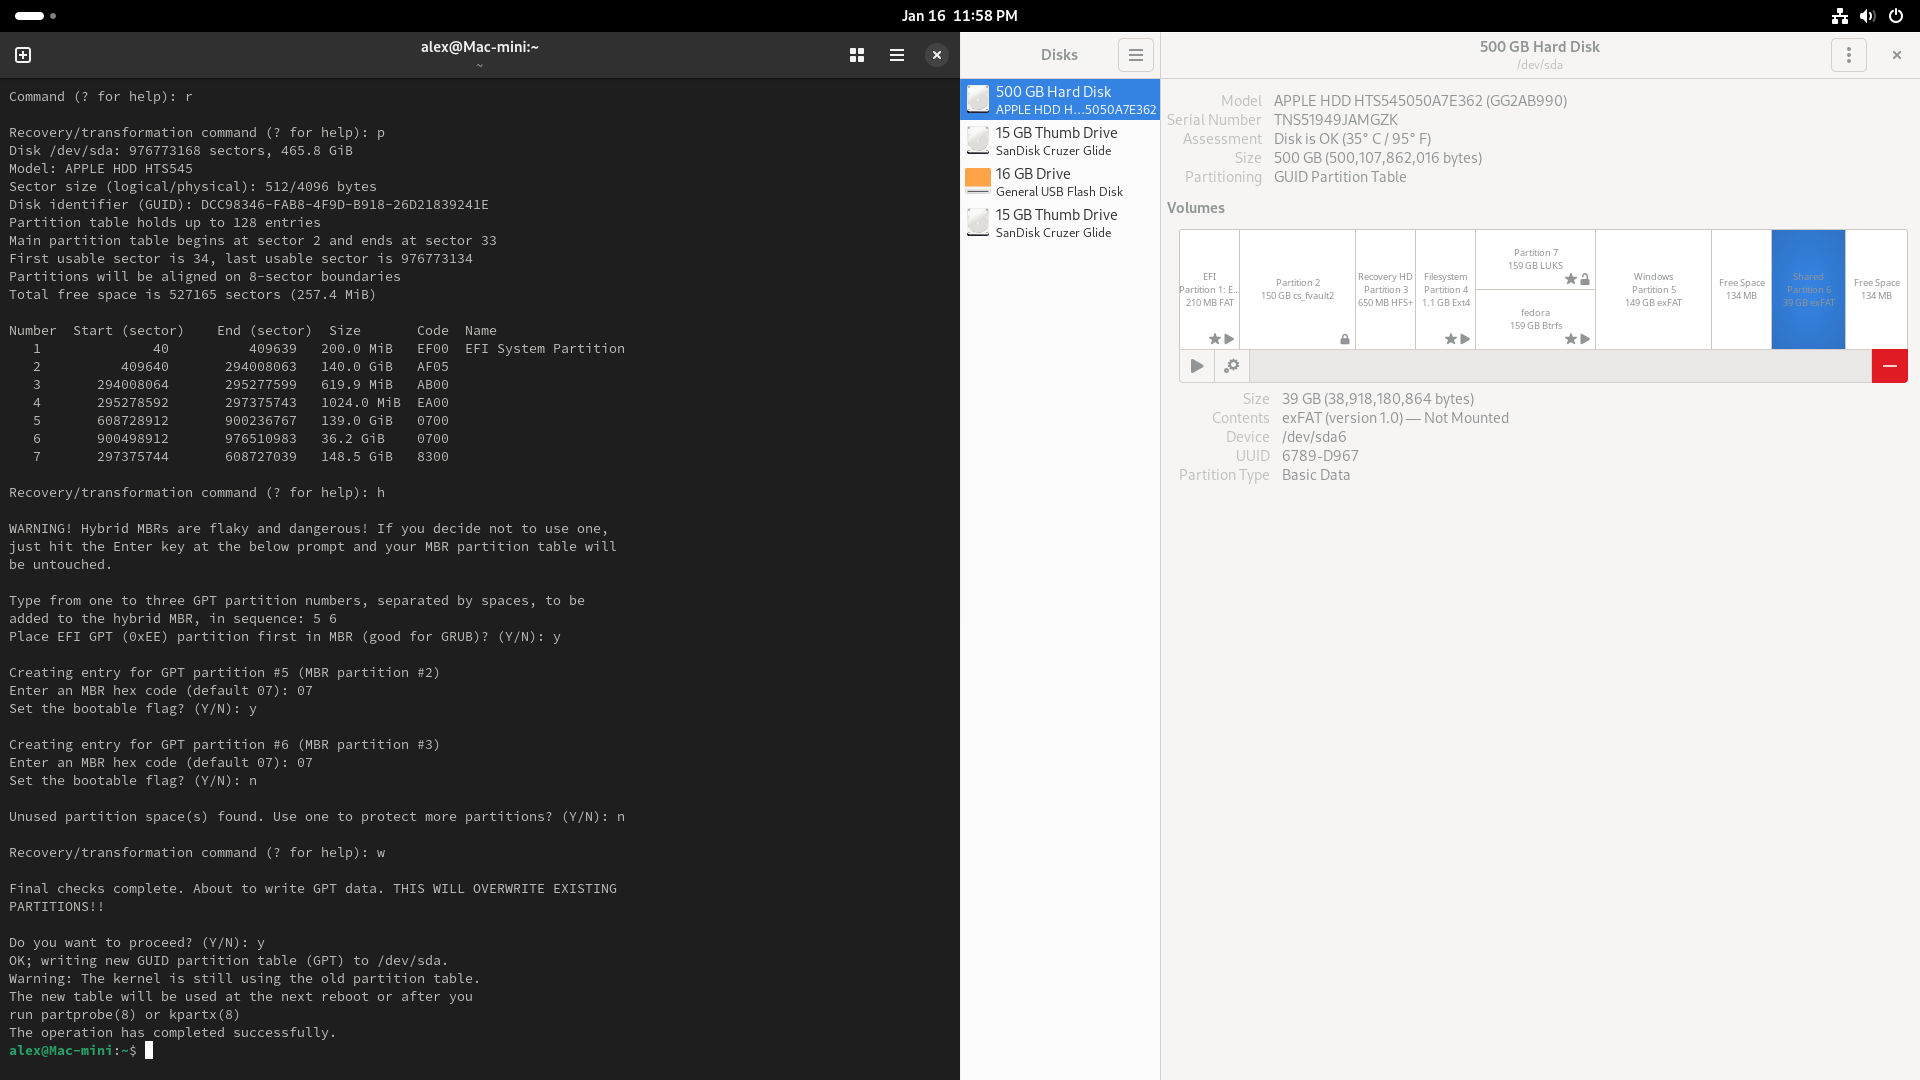Select the second 15 GB SanDisk Cruzer Glide

(1055, 222)
